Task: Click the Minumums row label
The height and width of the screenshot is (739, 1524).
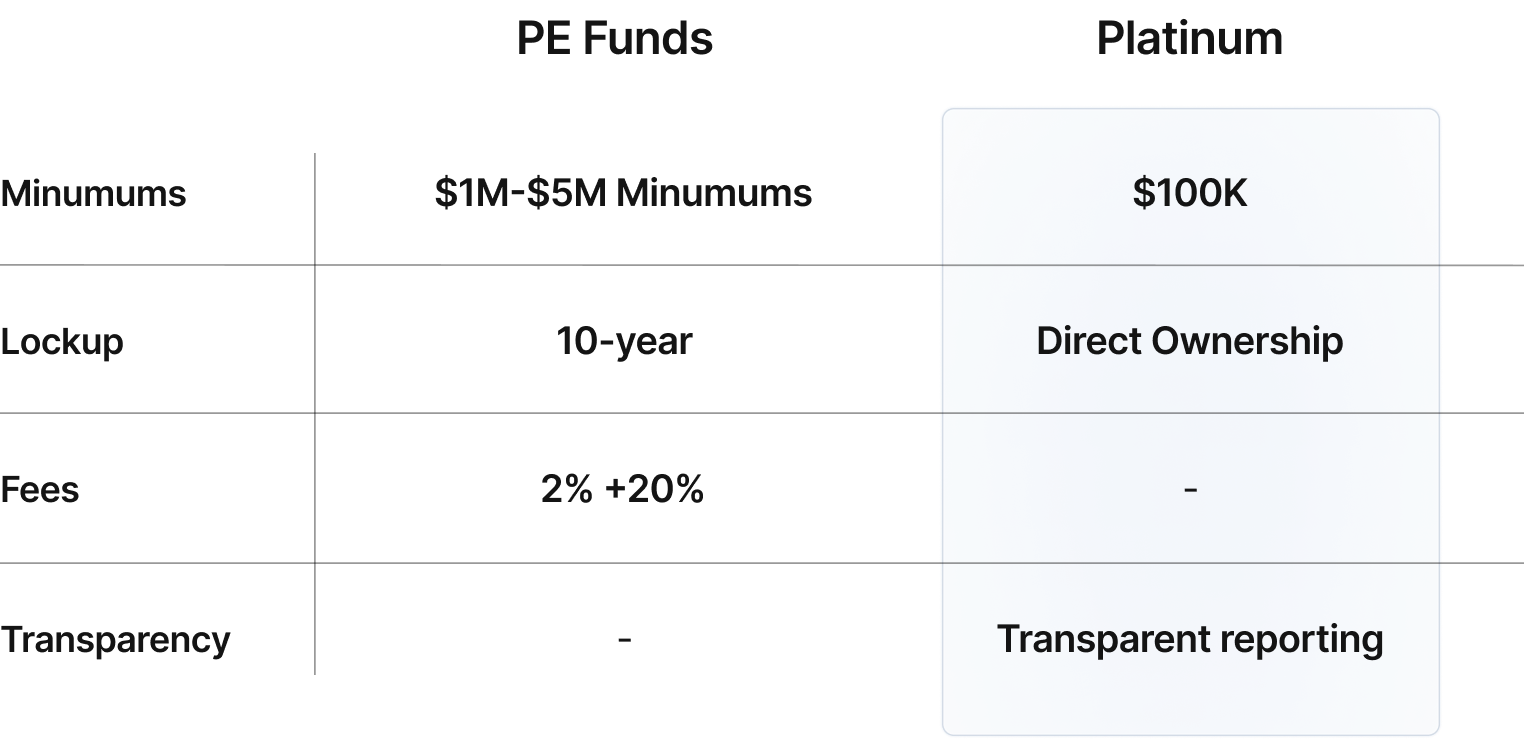Action: [93, 193]
